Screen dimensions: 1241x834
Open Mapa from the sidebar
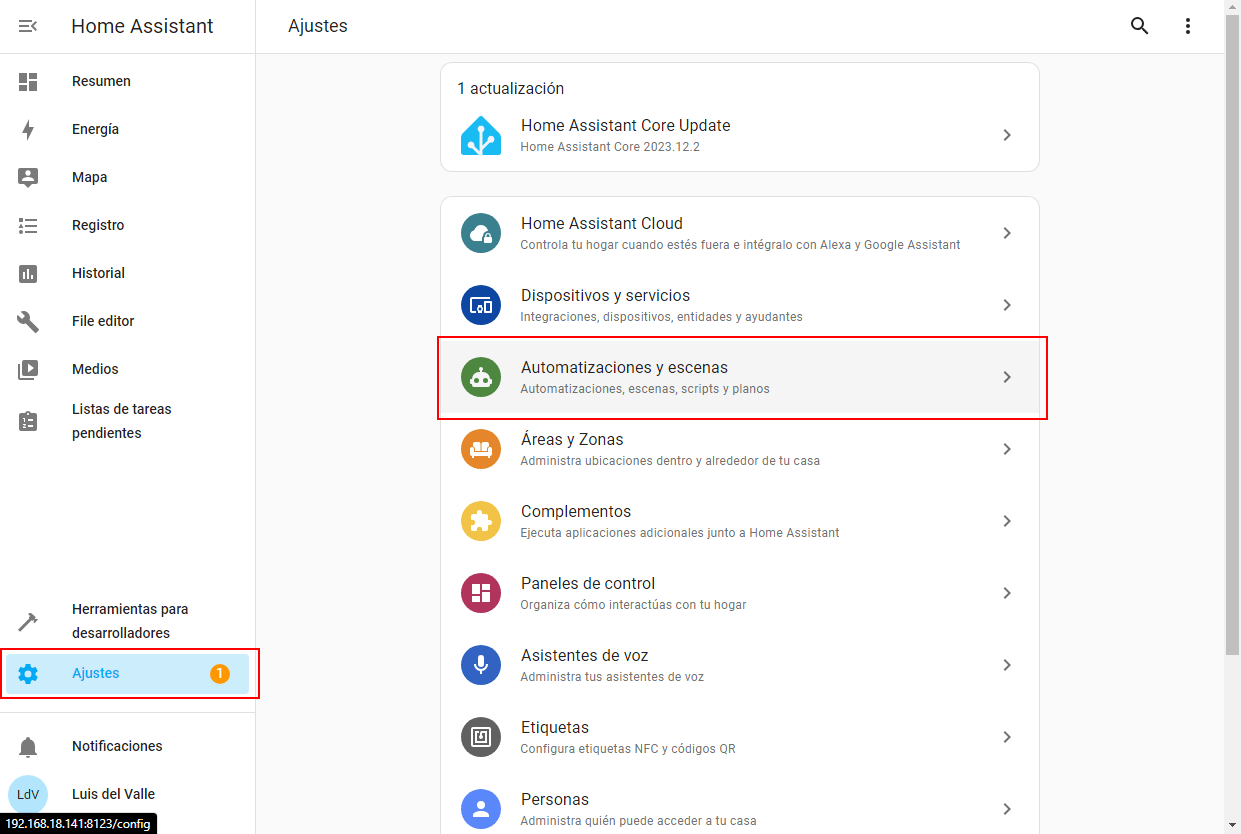(x=127, y=177)
